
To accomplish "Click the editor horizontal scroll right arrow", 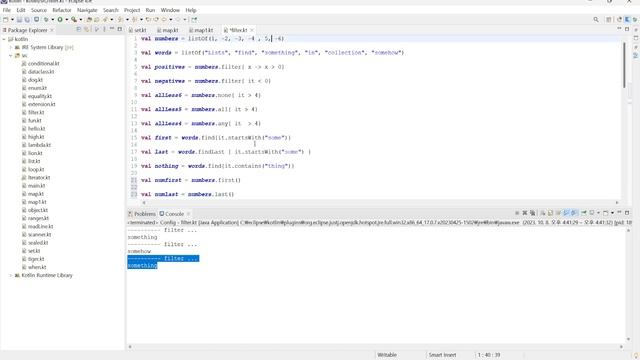I will tap(617, 202).
